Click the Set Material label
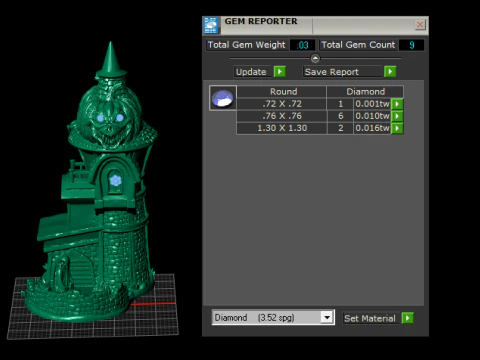This screenshot has height=360, width=480. click(x=370, y=318)
